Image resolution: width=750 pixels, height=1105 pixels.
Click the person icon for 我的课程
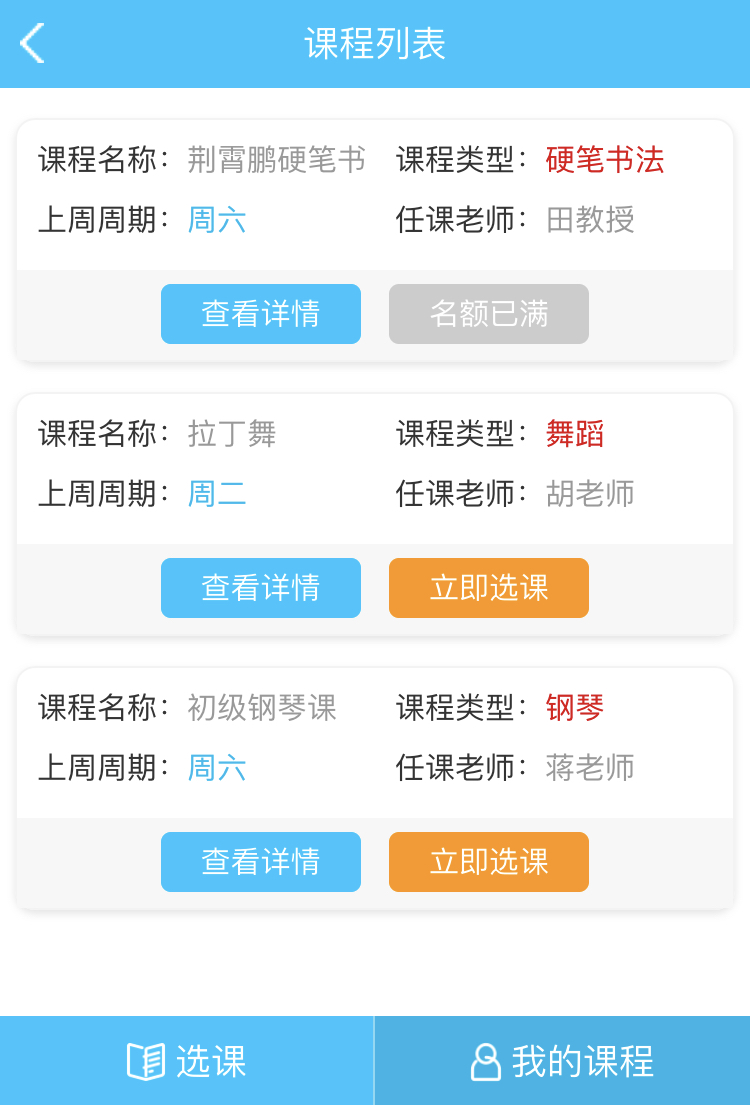coord(485,1061)
